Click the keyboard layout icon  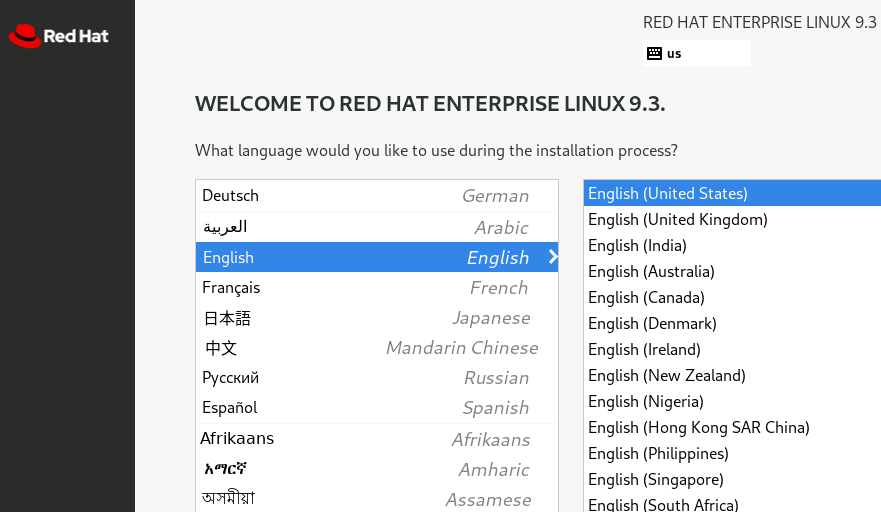654,53
